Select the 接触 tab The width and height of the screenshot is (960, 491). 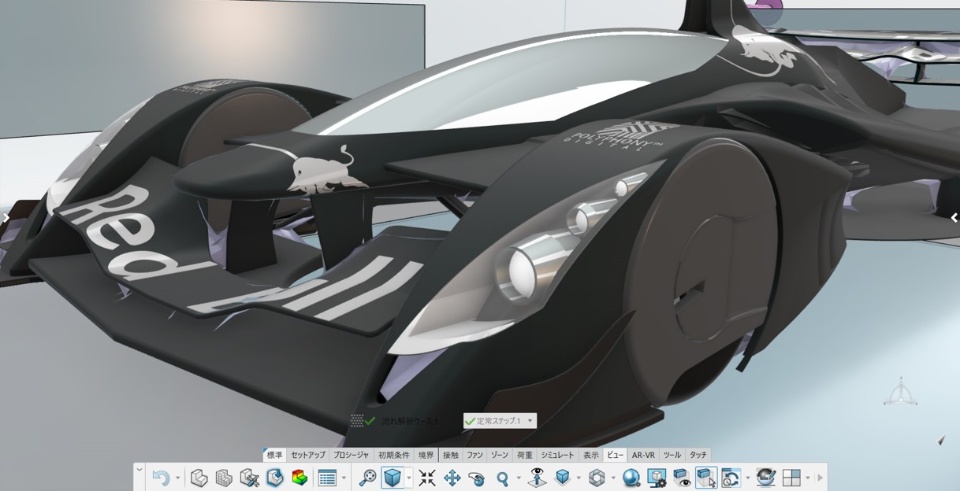451,455
